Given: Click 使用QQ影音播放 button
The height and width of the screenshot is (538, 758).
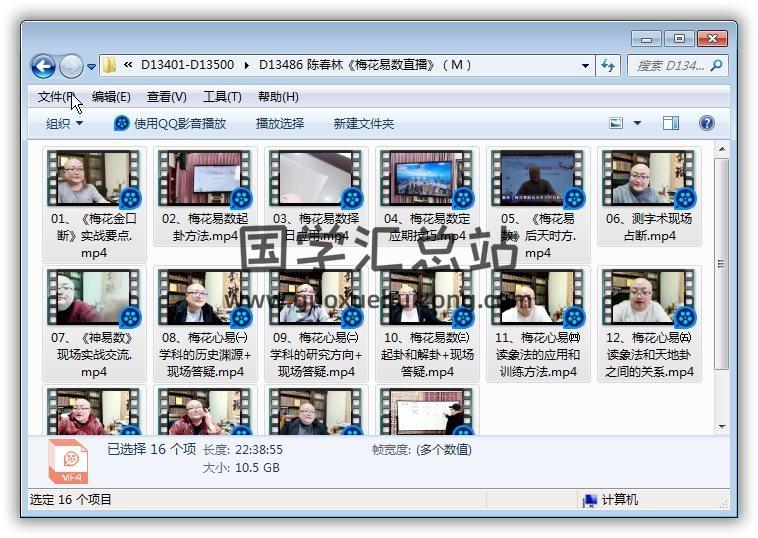Looking at the screenshot, I should pyautogui.click(x=170, y=124).
